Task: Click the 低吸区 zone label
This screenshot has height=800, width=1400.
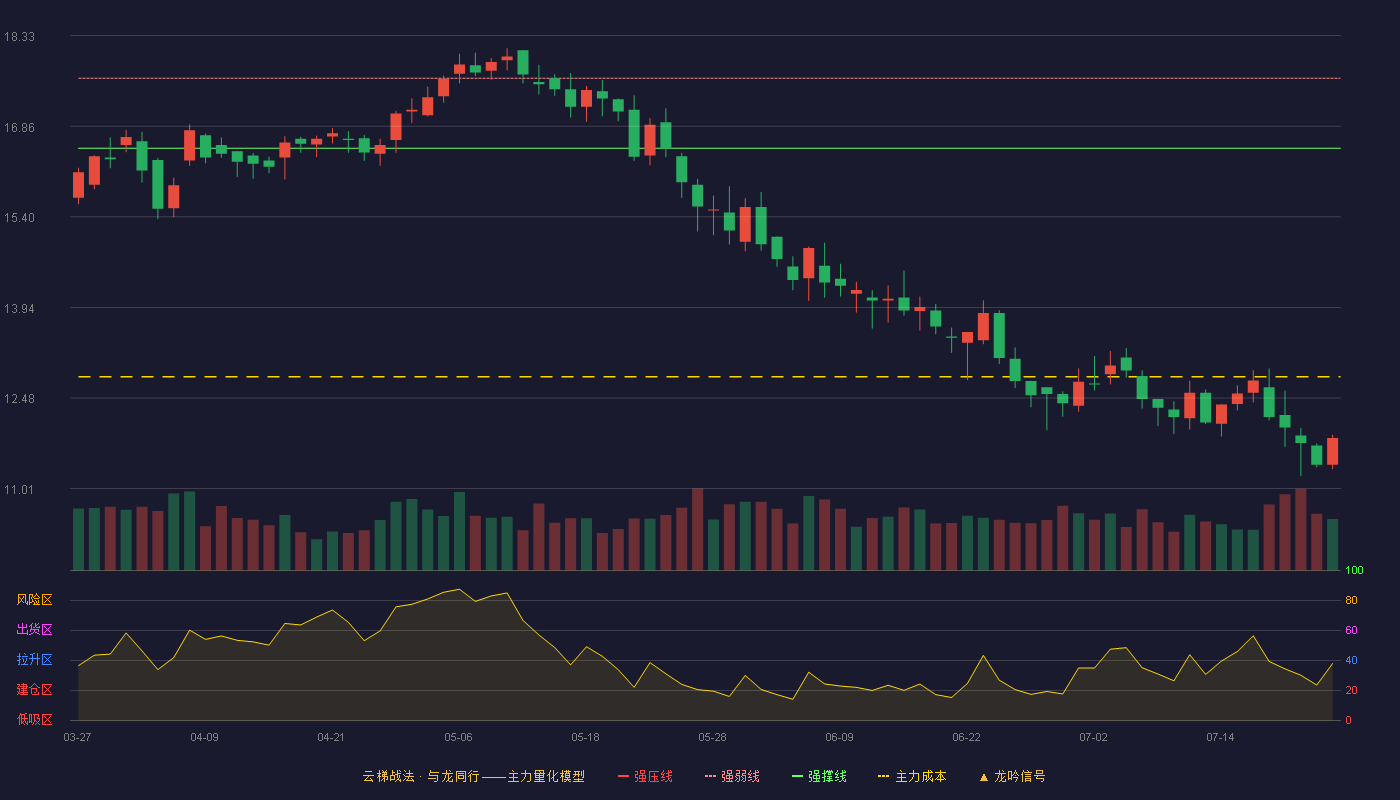Action: click(x=34, y=719)
